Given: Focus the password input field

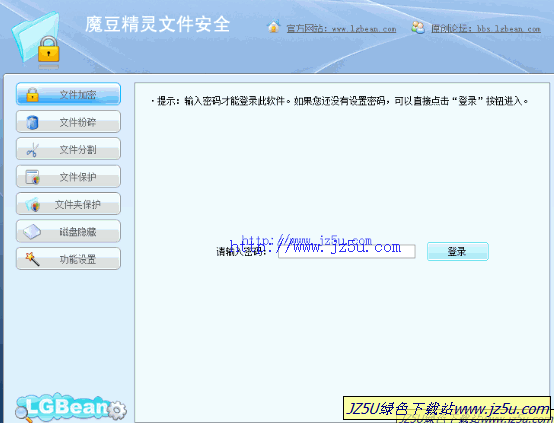Looking at the screenshot, I should coord(347,251).
